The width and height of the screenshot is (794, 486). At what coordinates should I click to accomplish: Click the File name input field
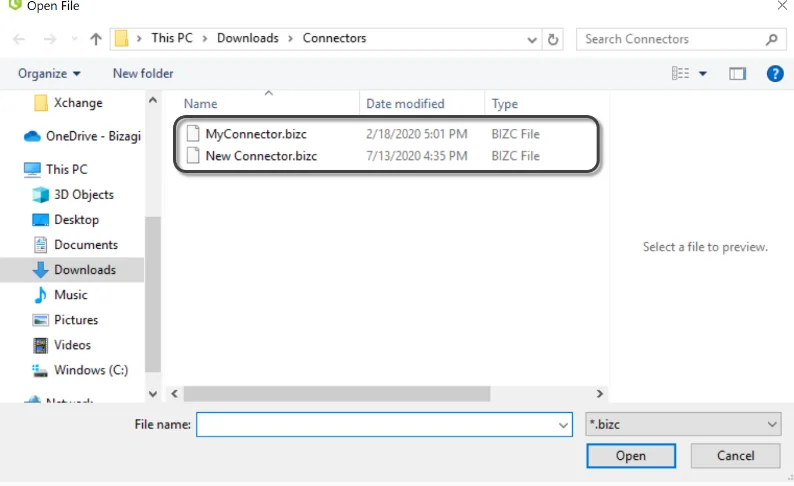pyautogui.click(x=384, y=425)
